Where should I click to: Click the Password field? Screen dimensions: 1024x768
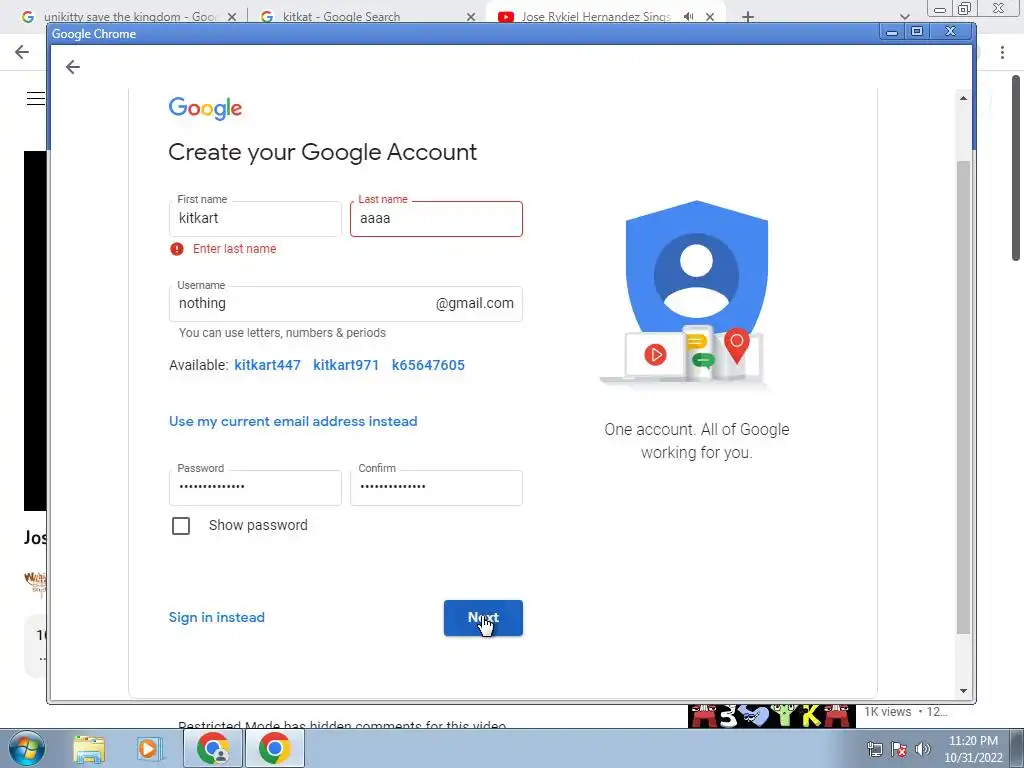tap(255, 488)
